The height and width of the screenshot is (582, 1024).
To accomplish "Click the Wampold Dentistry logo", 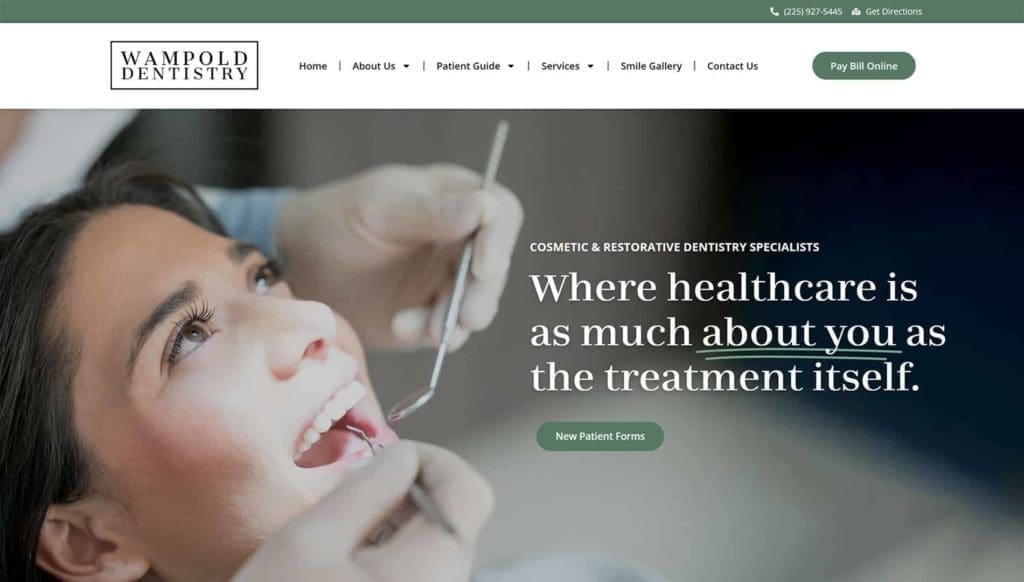I will coord(184,65).
